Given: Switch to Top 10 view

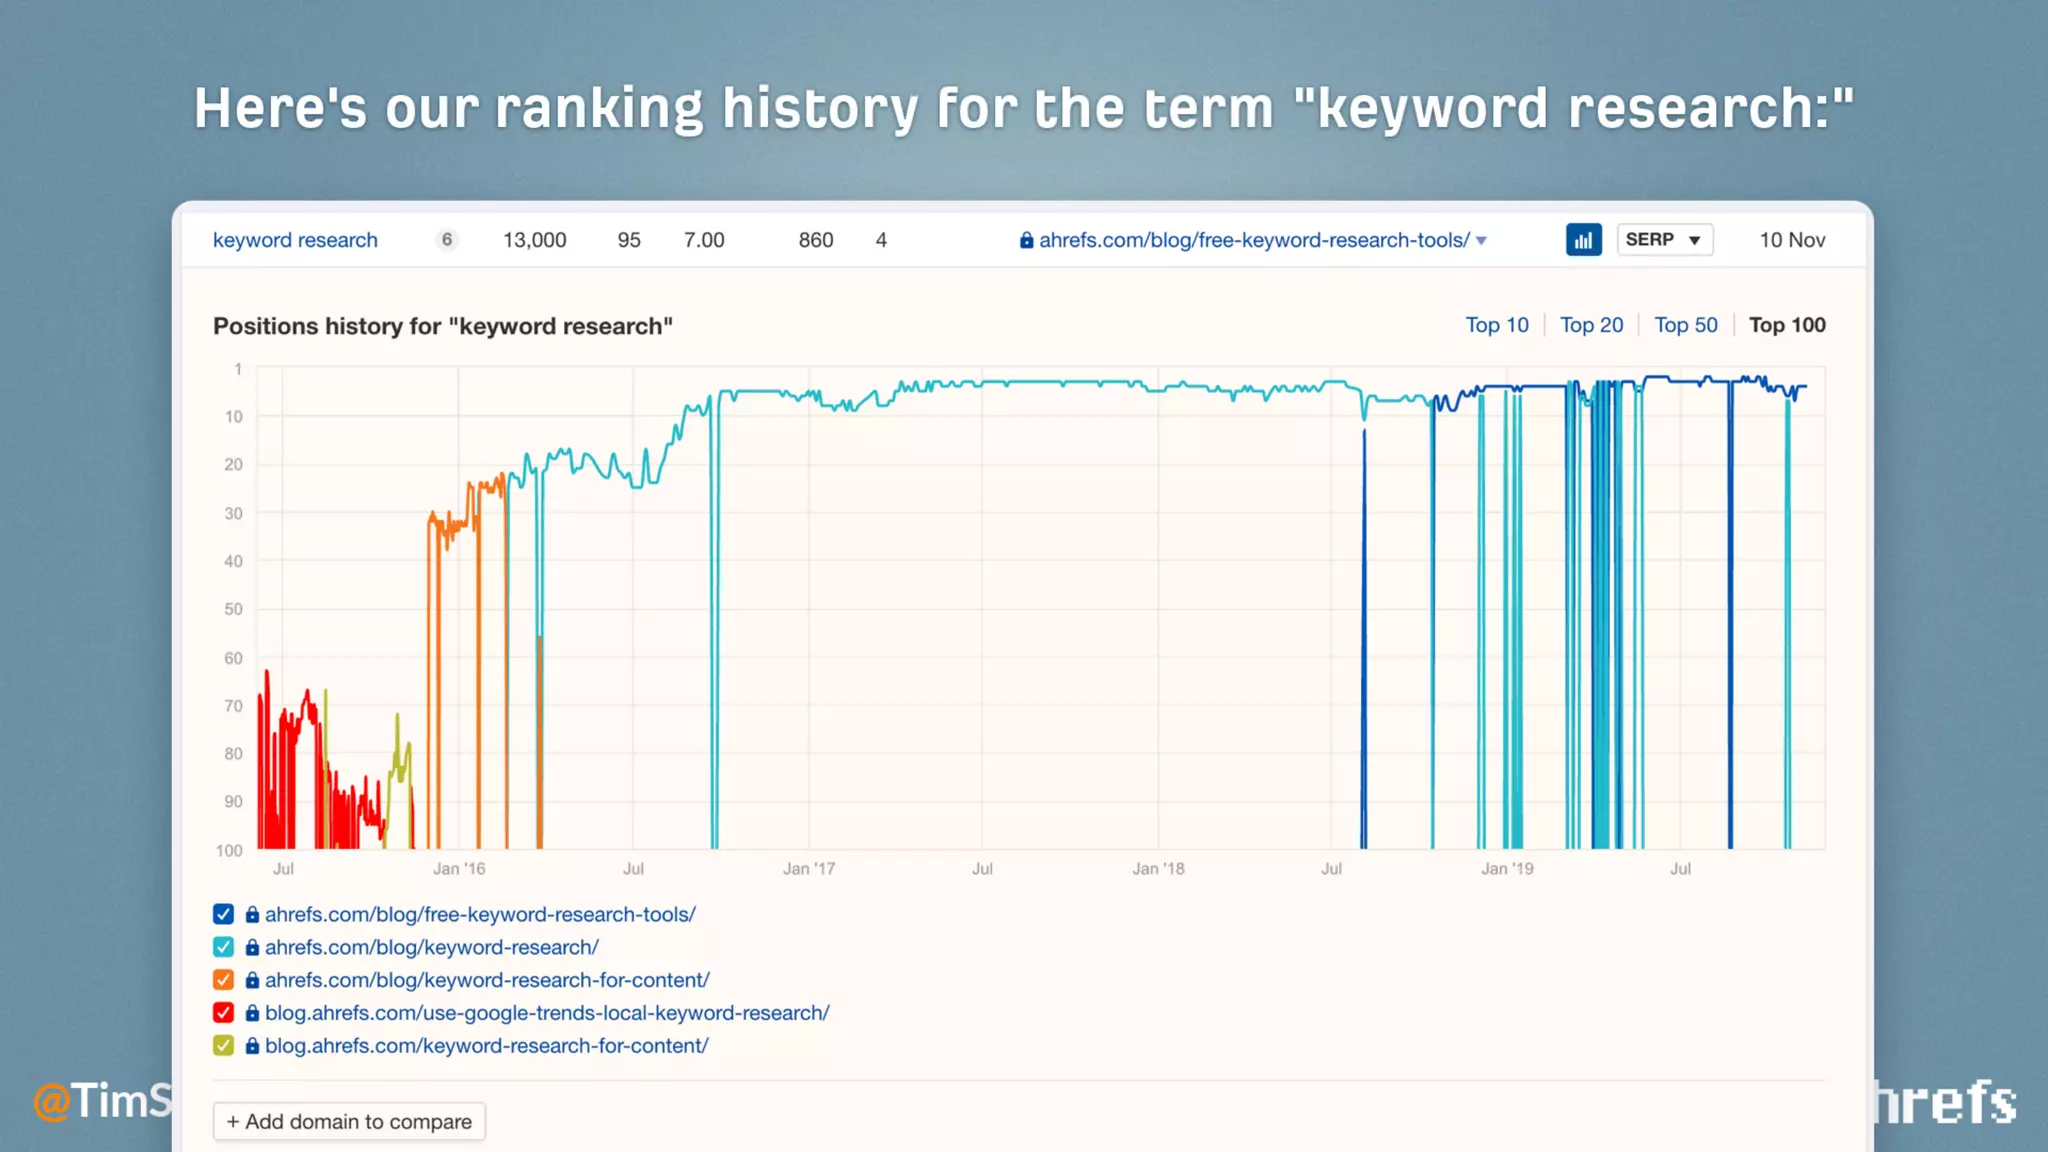Looking at the screenshot, I should coord(1496,325).
